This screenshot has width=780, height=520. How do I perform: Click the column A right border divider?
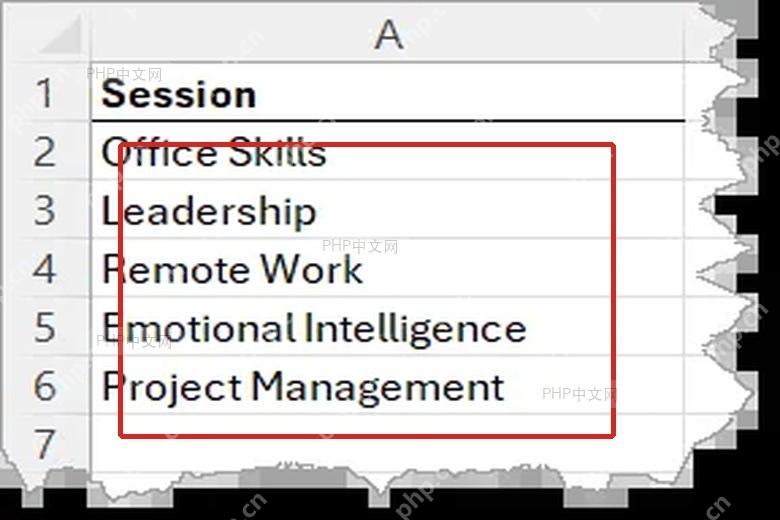click(685, 34)
